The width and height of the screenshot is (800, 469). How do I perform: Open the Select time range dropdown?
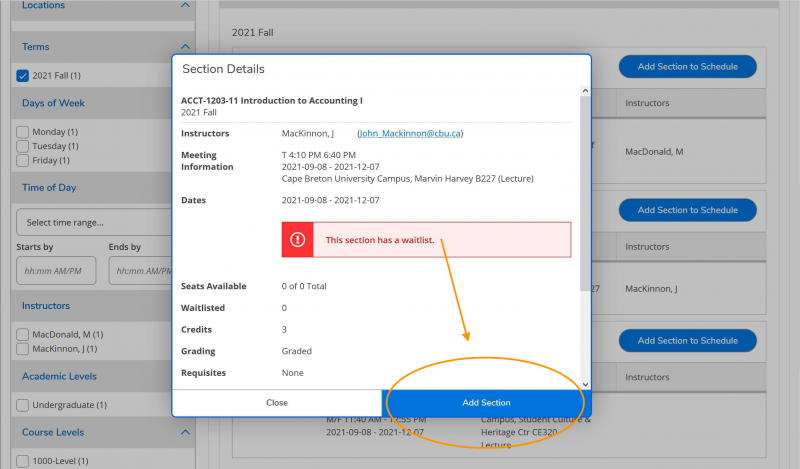(94, 223)
